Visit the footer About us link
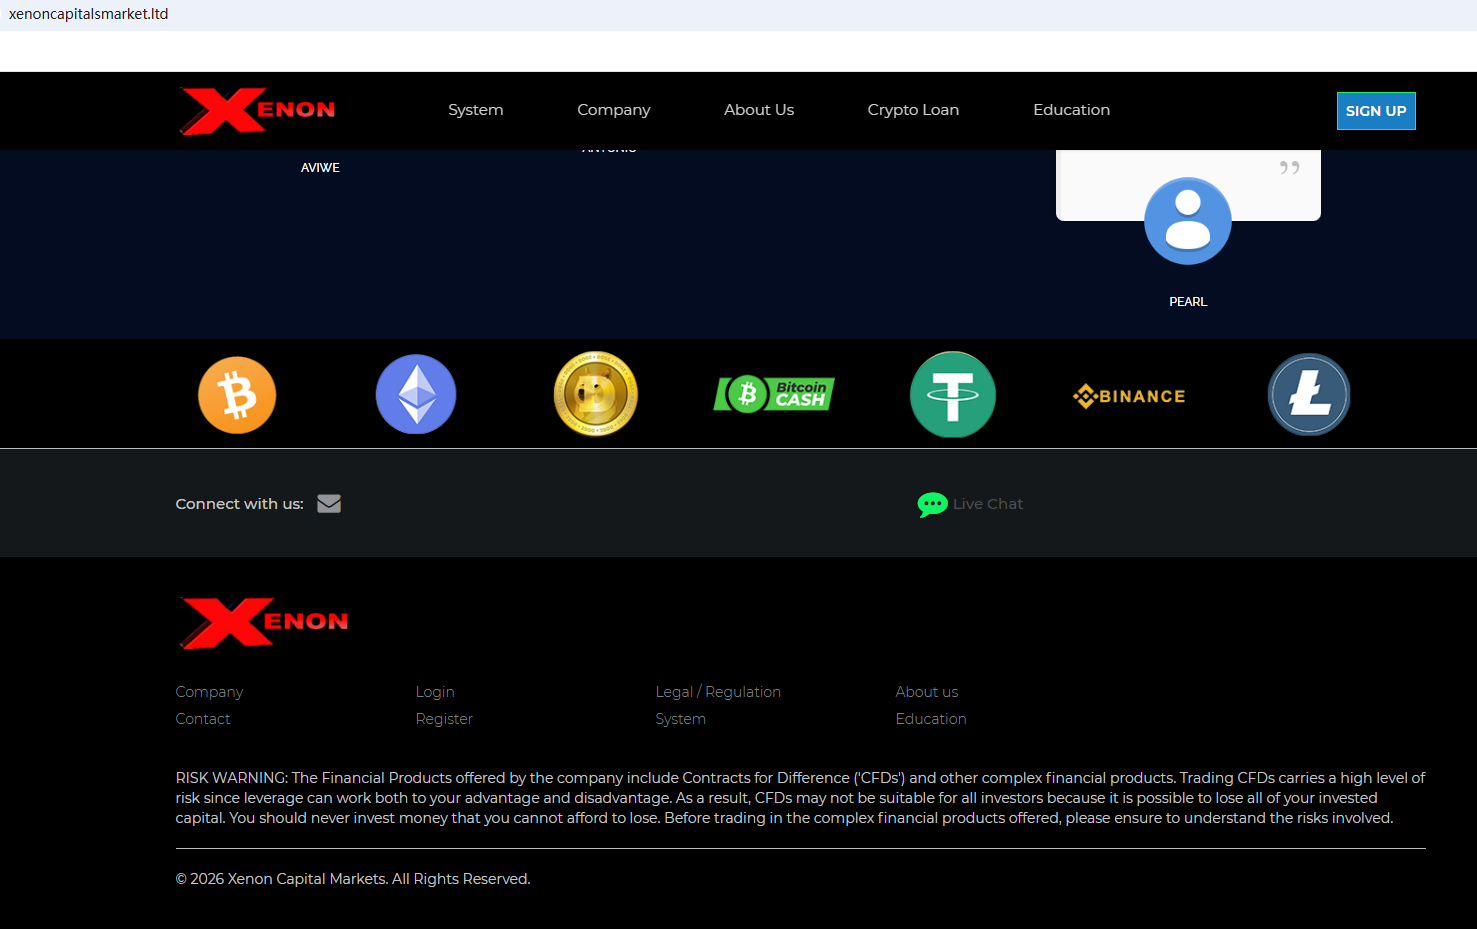The width and height of the screenshot is (1477, 929). click(927, 692)
